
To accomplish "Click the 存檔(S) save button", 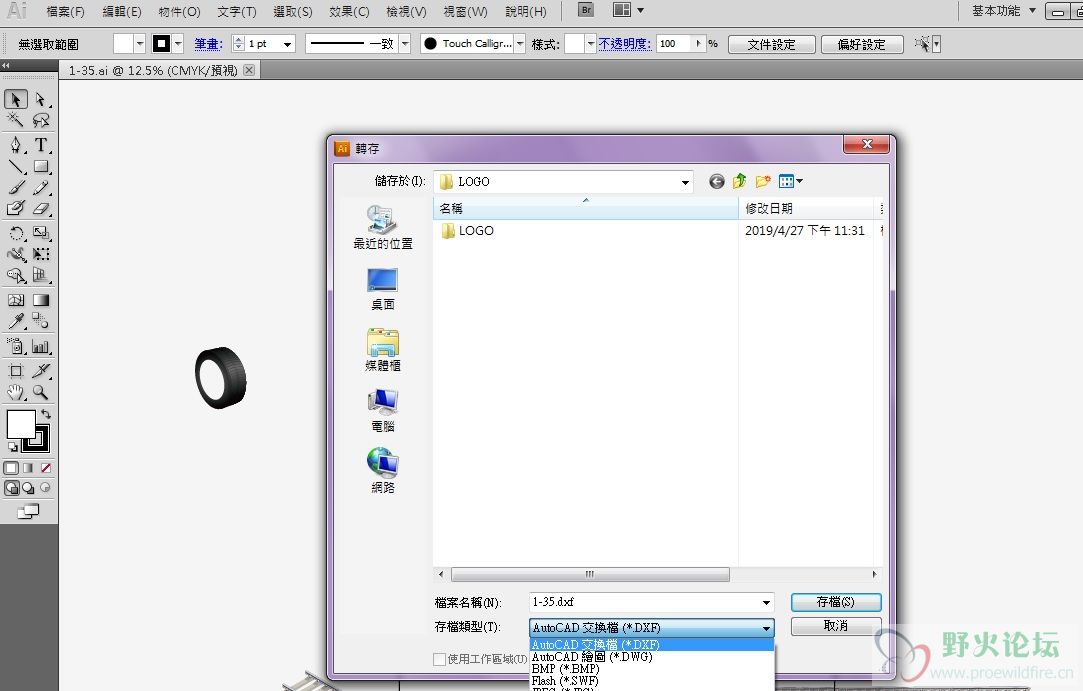I will [x=836, y=602].
